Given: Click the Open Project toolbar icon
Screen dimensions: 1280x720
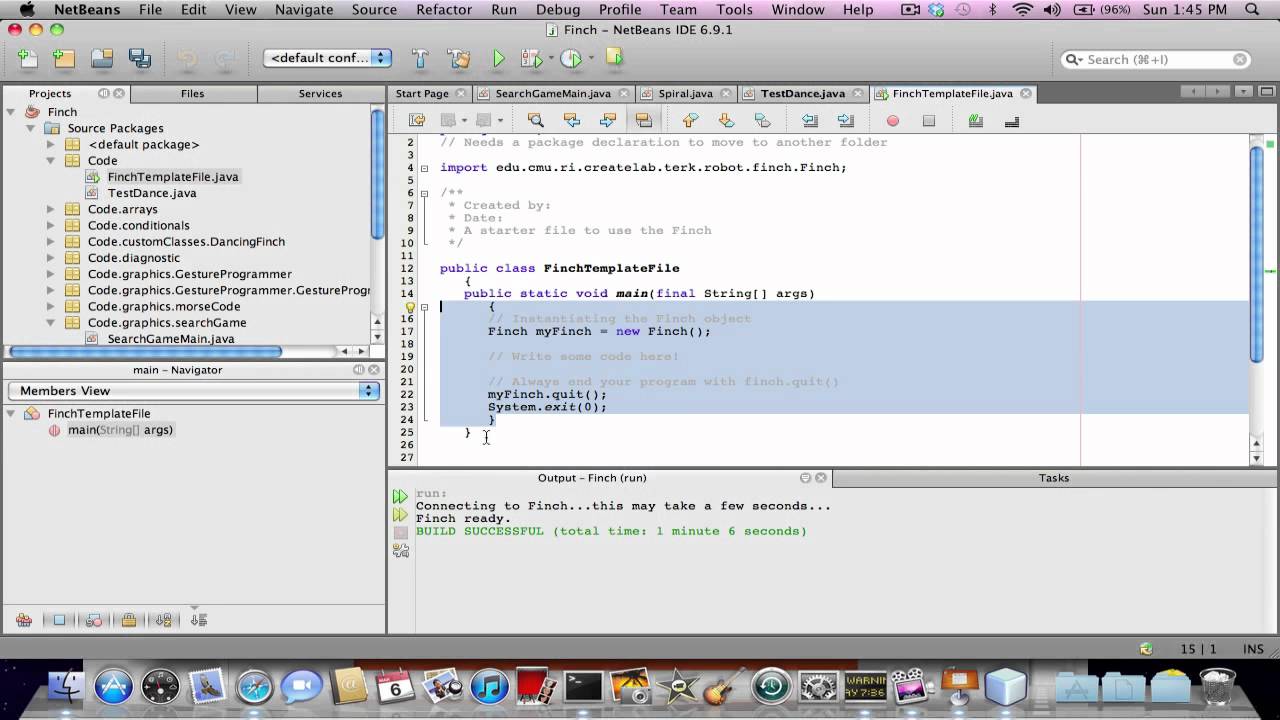Looking at the screenshot, I should pos(102,59).
